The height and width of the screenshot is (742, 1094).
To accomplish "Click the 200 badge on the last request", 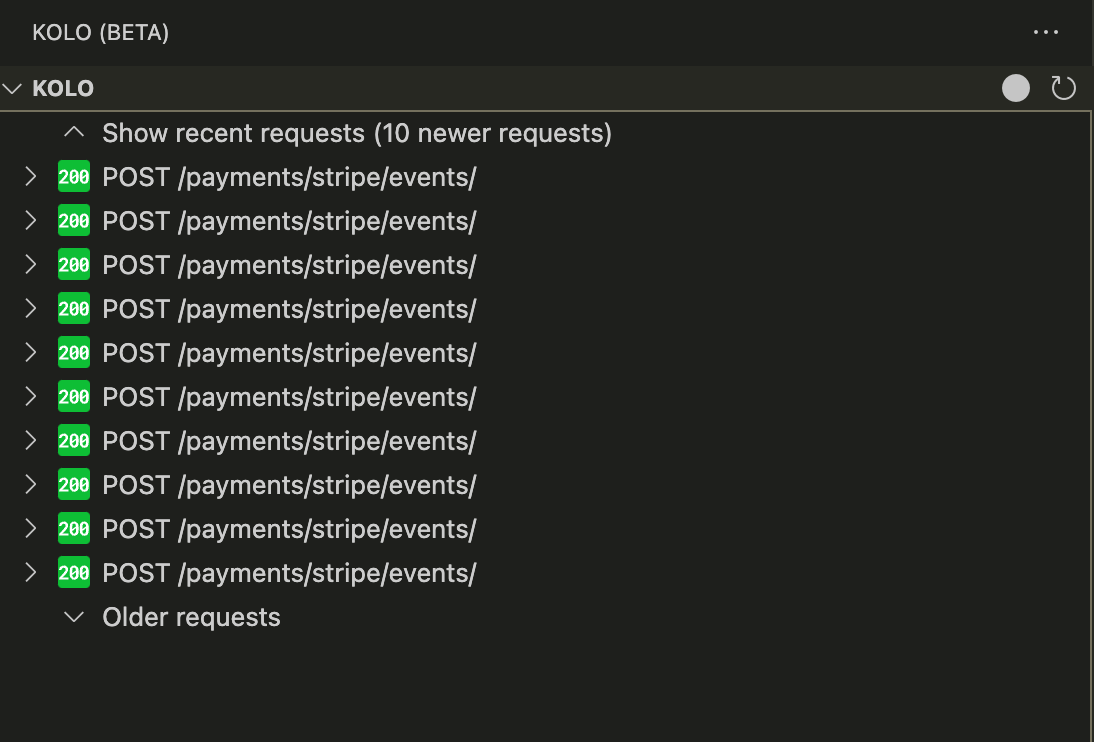I will tap(74, 573).
